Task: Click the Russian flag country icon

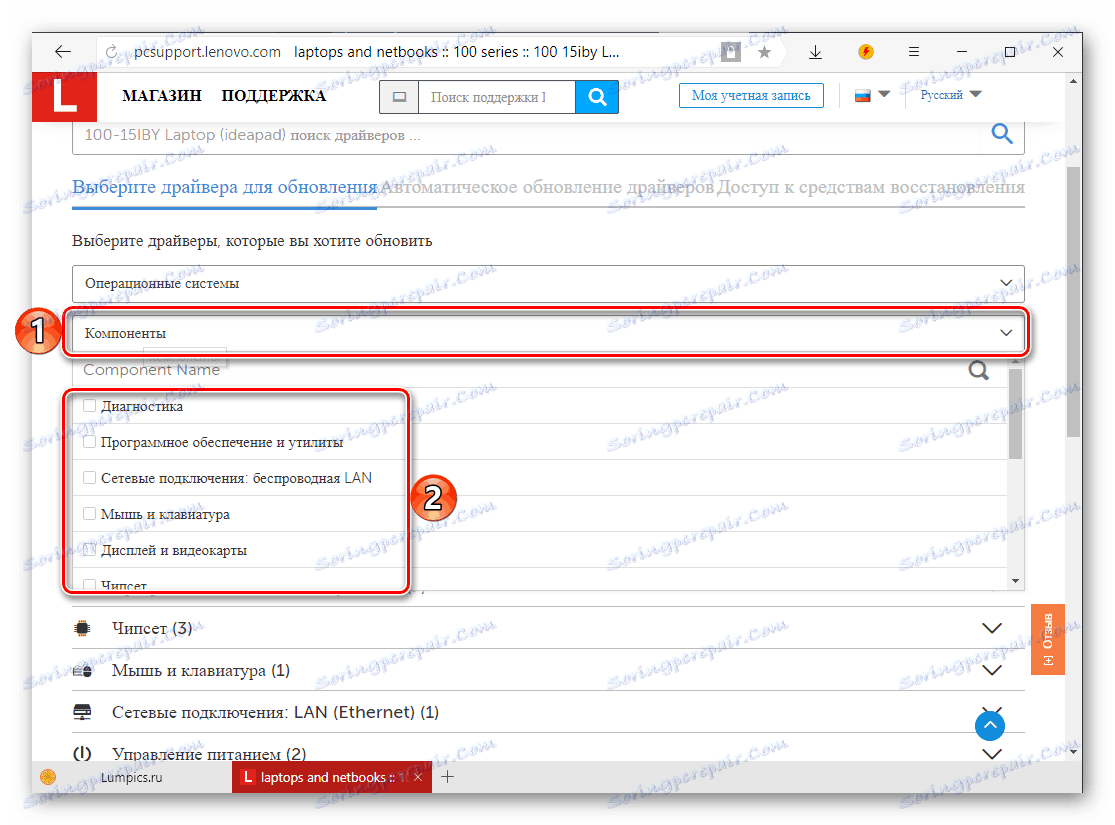Action: click(x=863, y=95)
